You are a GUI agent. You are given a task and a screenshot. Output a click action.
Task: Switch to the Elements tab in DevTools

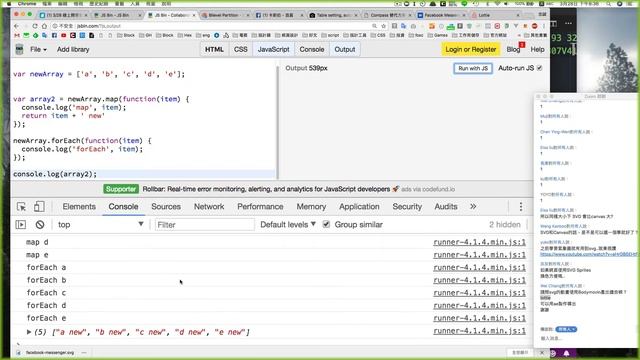(x=79, y=207)
